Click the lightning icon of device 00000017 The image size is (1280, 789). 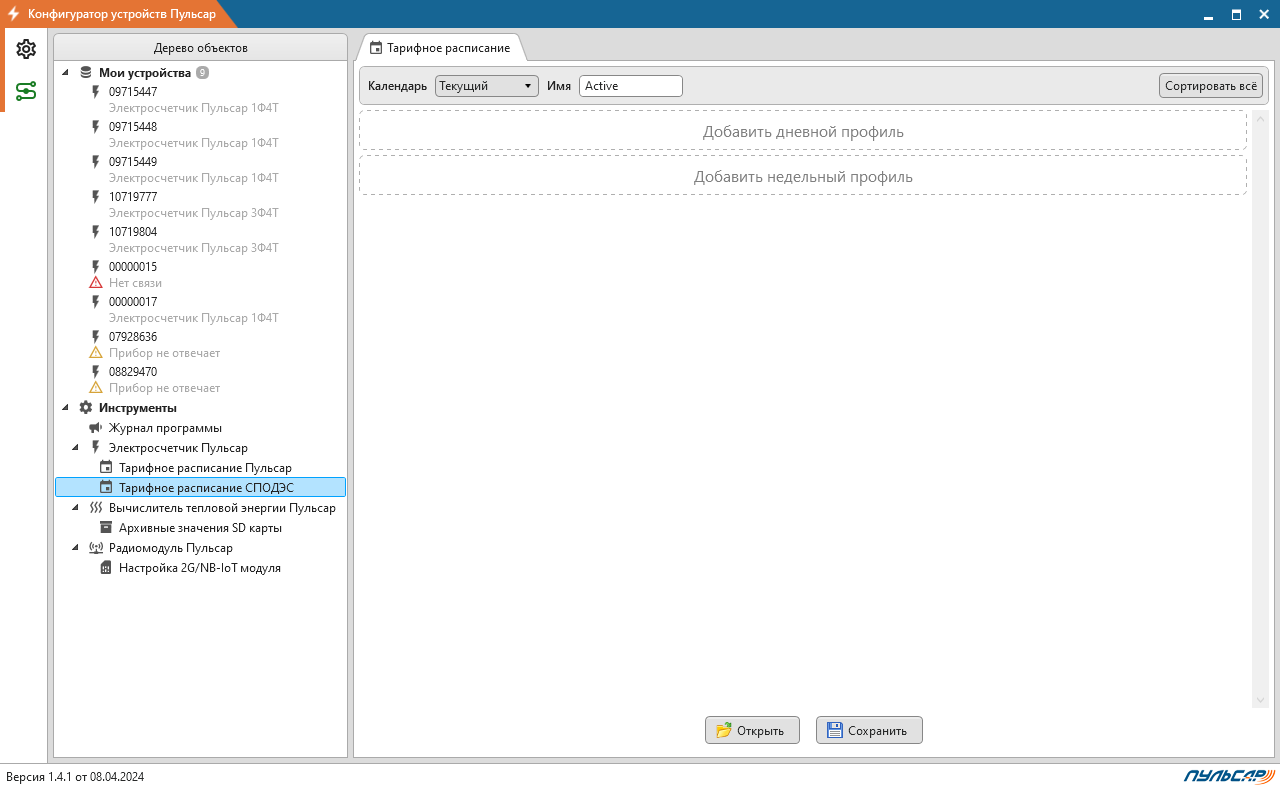[x=96, y=302]
